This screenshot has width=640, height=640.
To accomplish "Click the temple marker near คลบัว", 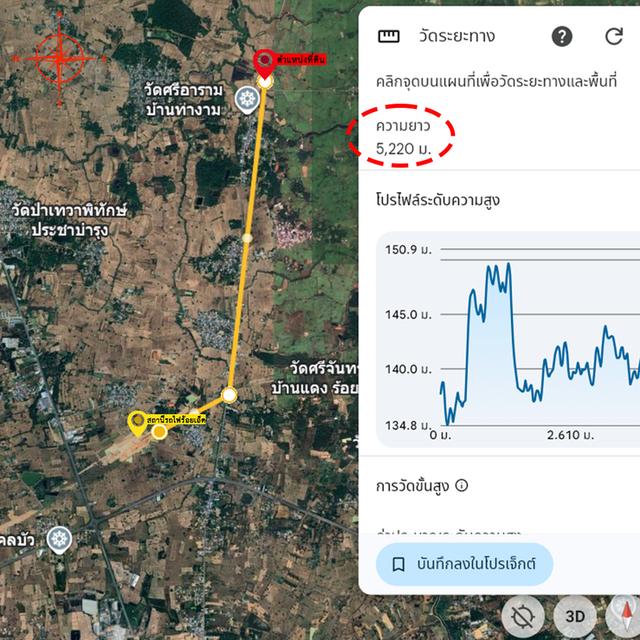I will [59, 540].
